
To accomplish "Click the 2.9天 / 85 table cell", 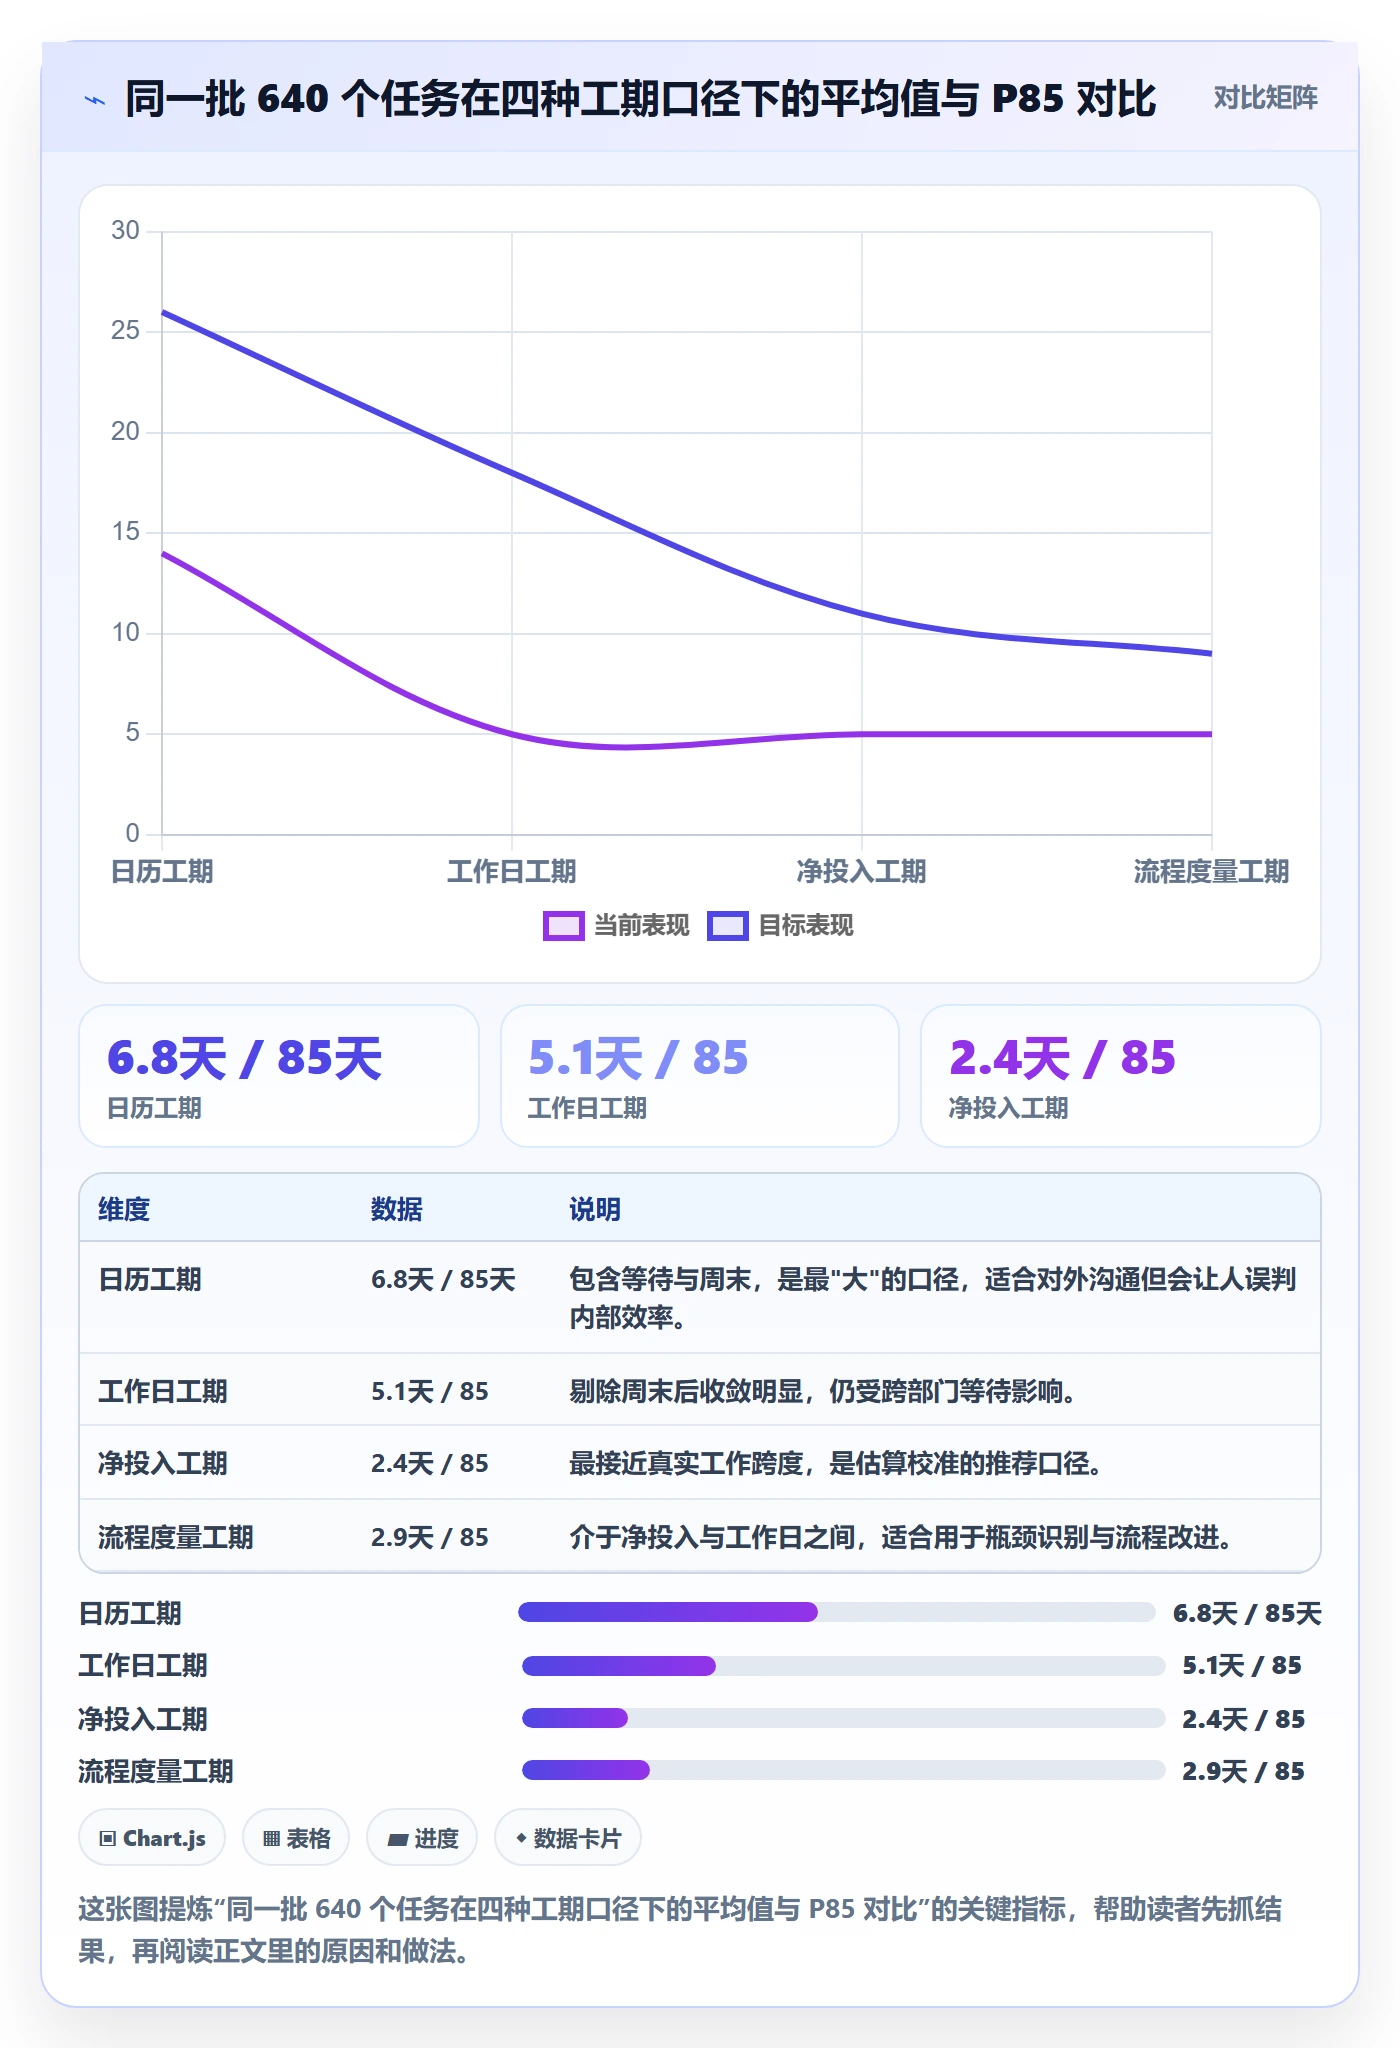I will 430,1537.
